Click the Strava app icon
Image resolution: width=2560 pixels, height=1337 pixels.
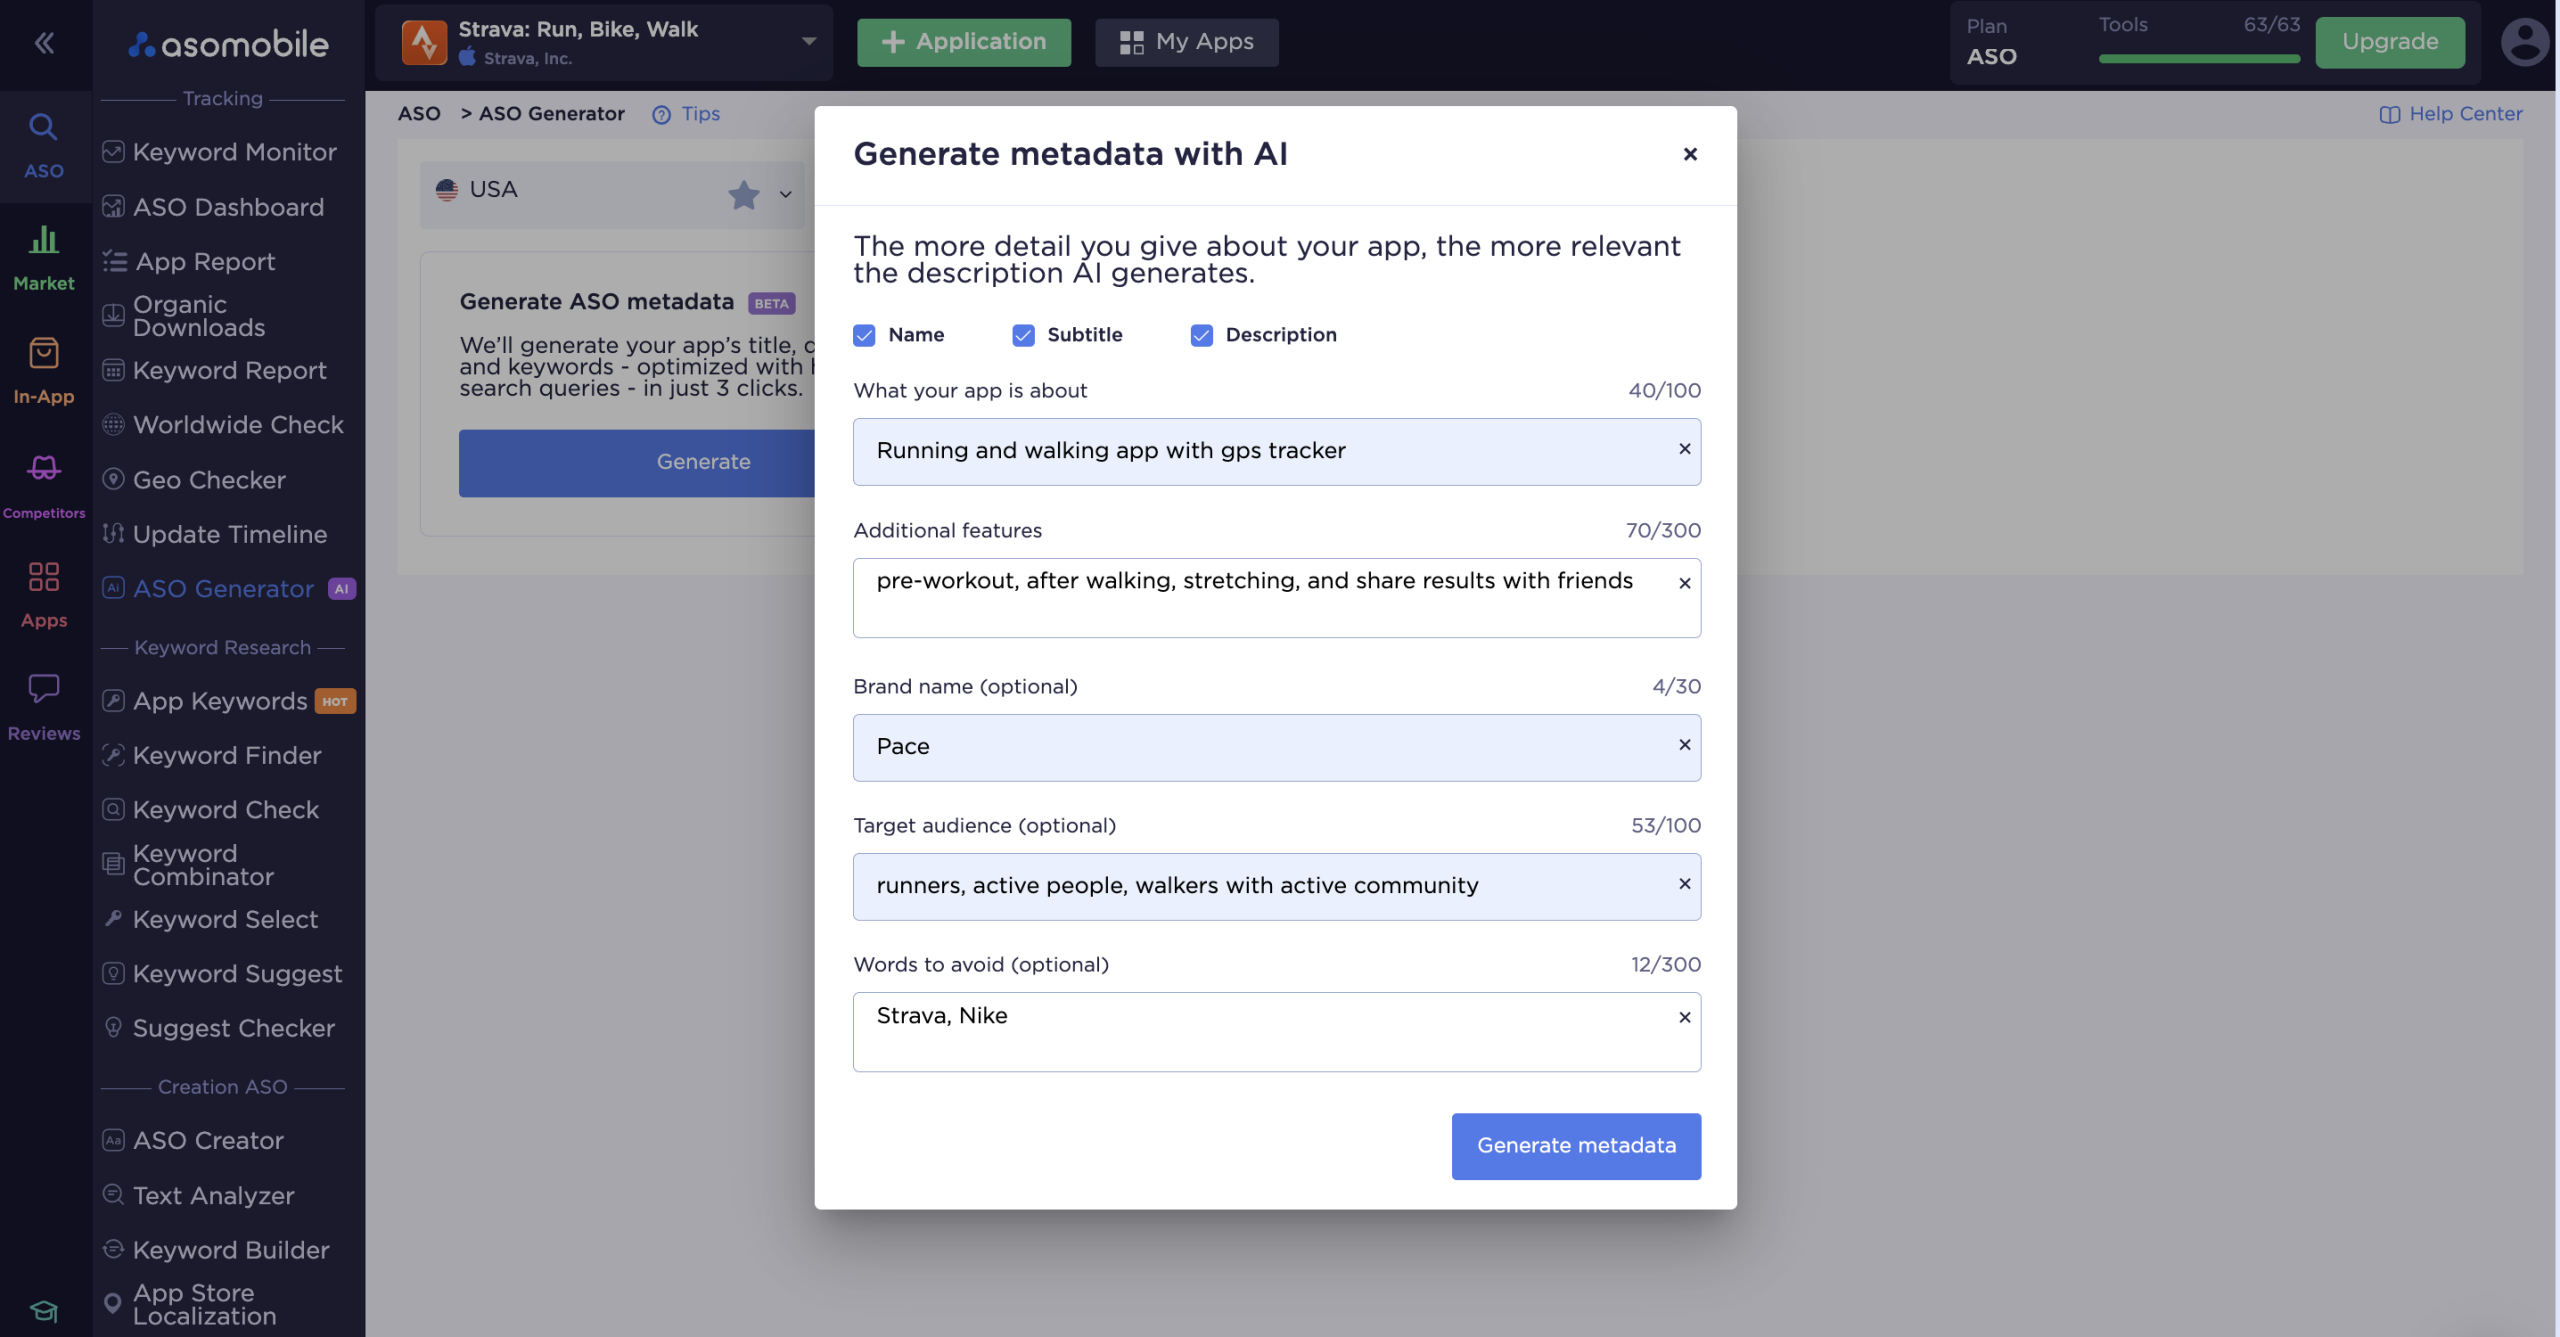[x=424, y=42]
